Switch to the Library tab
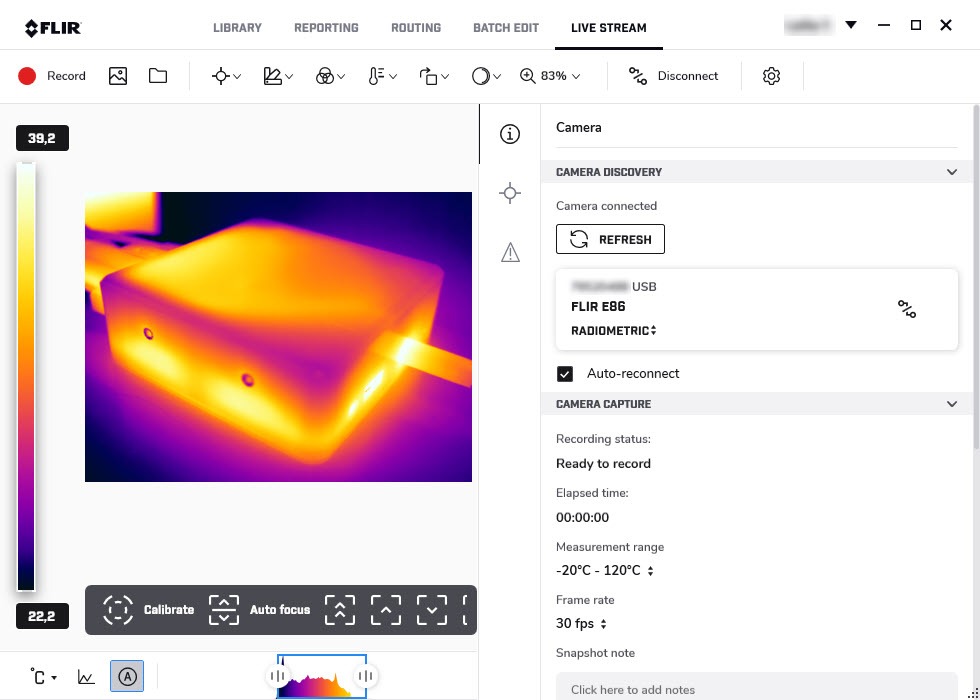 237,28
